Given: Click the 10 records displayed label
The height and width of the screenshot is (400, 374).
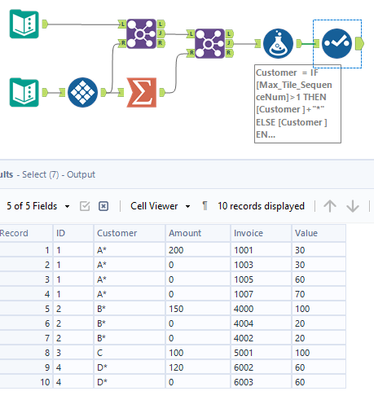Looking at the screenshot, I should (261, 206).
